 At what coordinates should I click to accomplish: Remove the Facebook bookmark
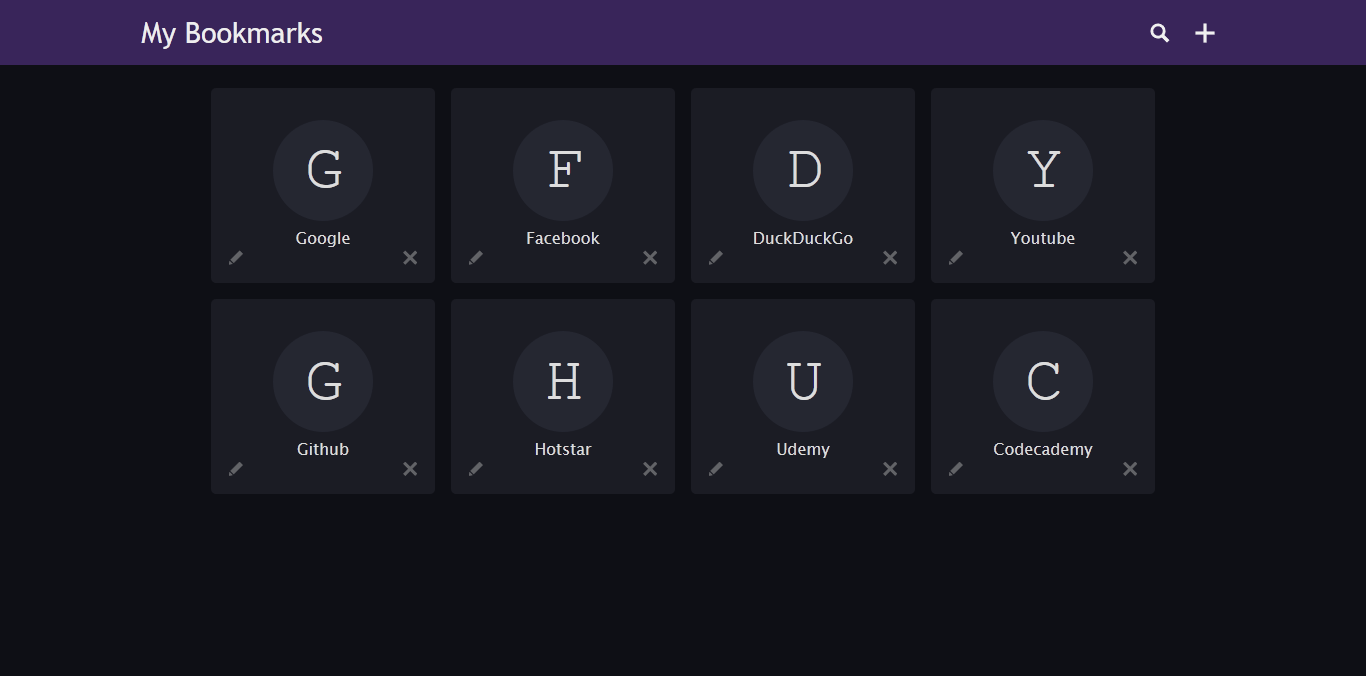[650, 258]
